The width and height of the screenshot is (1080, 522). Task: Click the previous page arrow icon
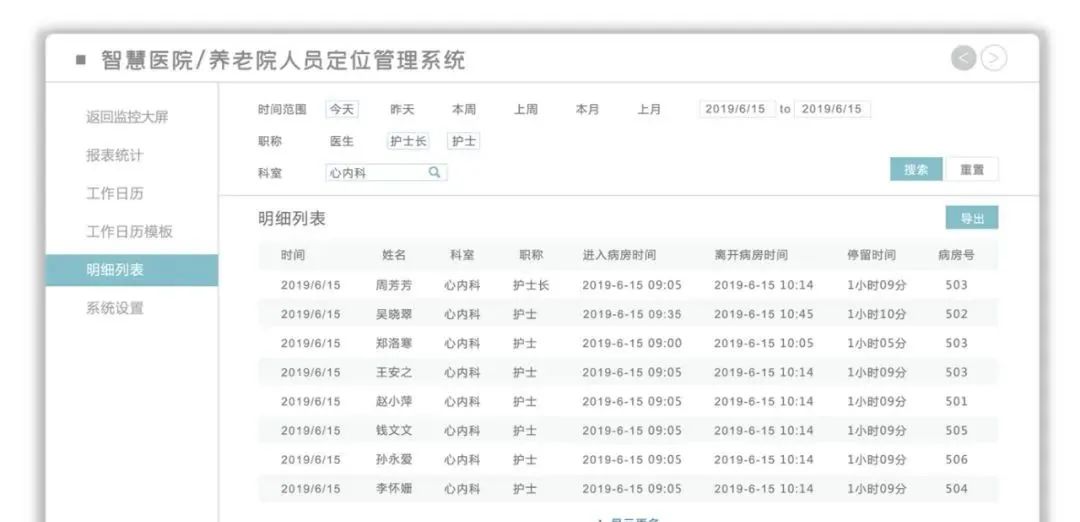[964, 59]
